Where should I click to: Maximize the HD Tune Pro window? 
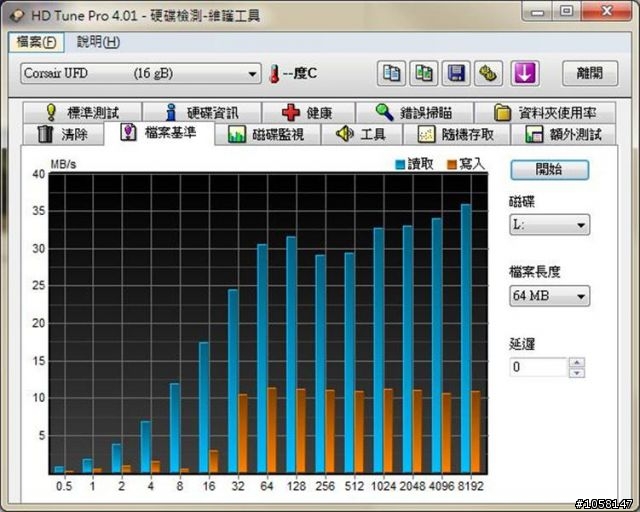coord(566,12)
